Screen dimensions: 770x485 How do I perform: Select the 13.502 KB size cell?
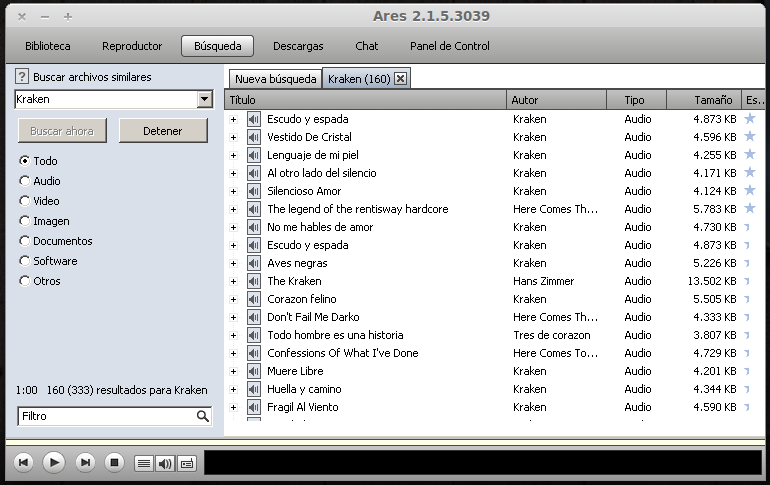[x=712, y=281]
